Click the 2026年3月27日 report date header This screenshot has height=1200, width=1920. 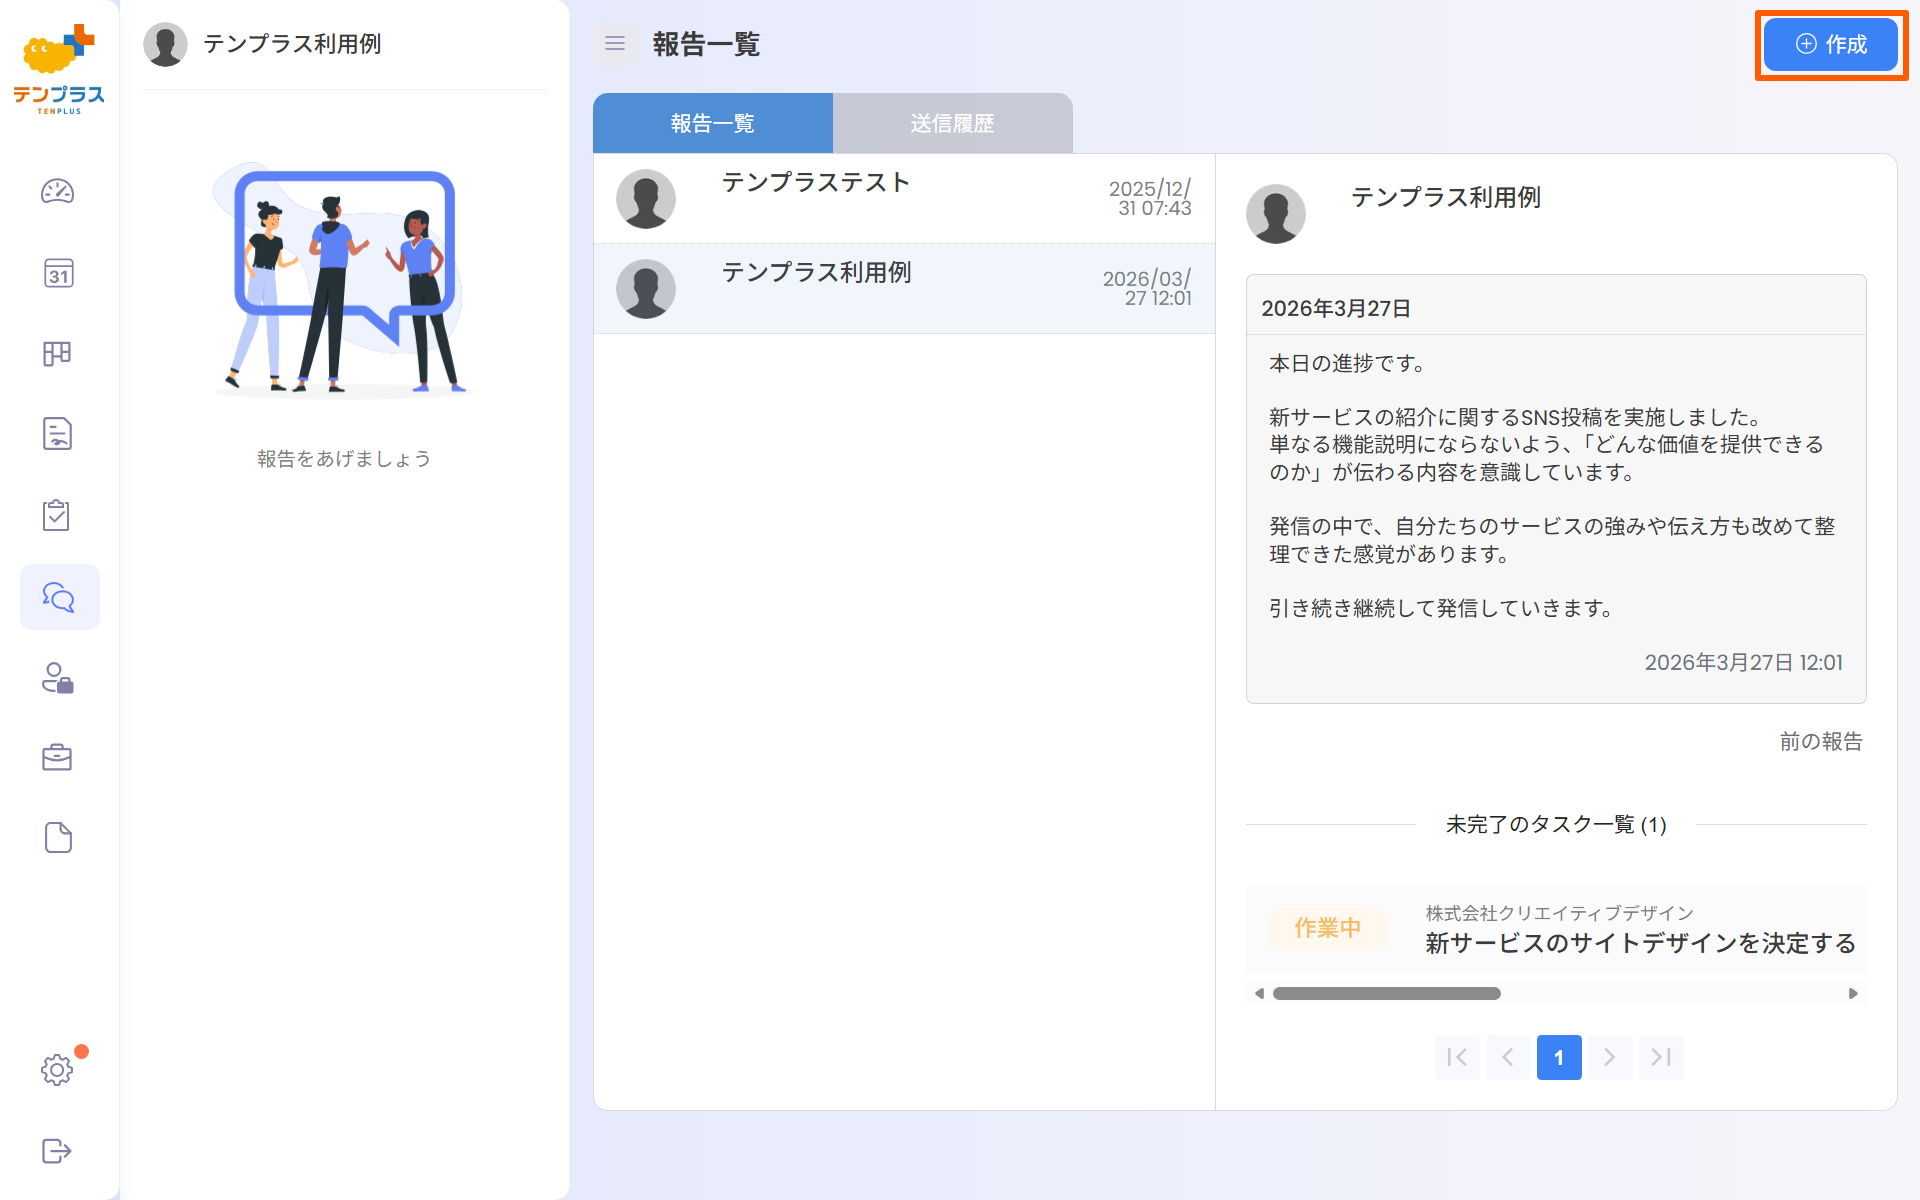pos(1336,308)
